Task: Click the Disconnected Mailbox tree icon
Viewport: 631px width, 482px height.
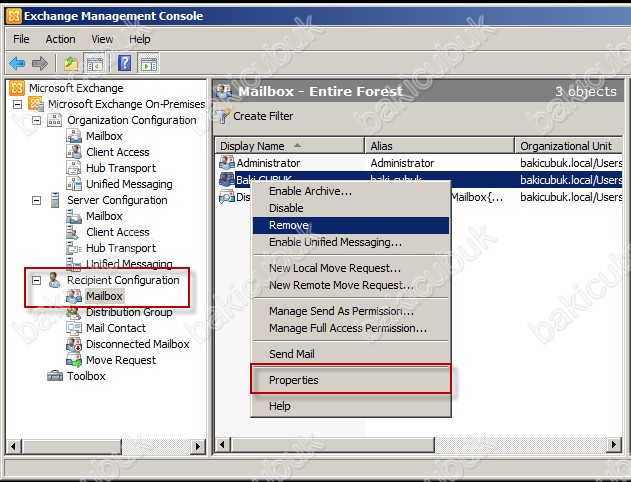Action: click(74, 344)
